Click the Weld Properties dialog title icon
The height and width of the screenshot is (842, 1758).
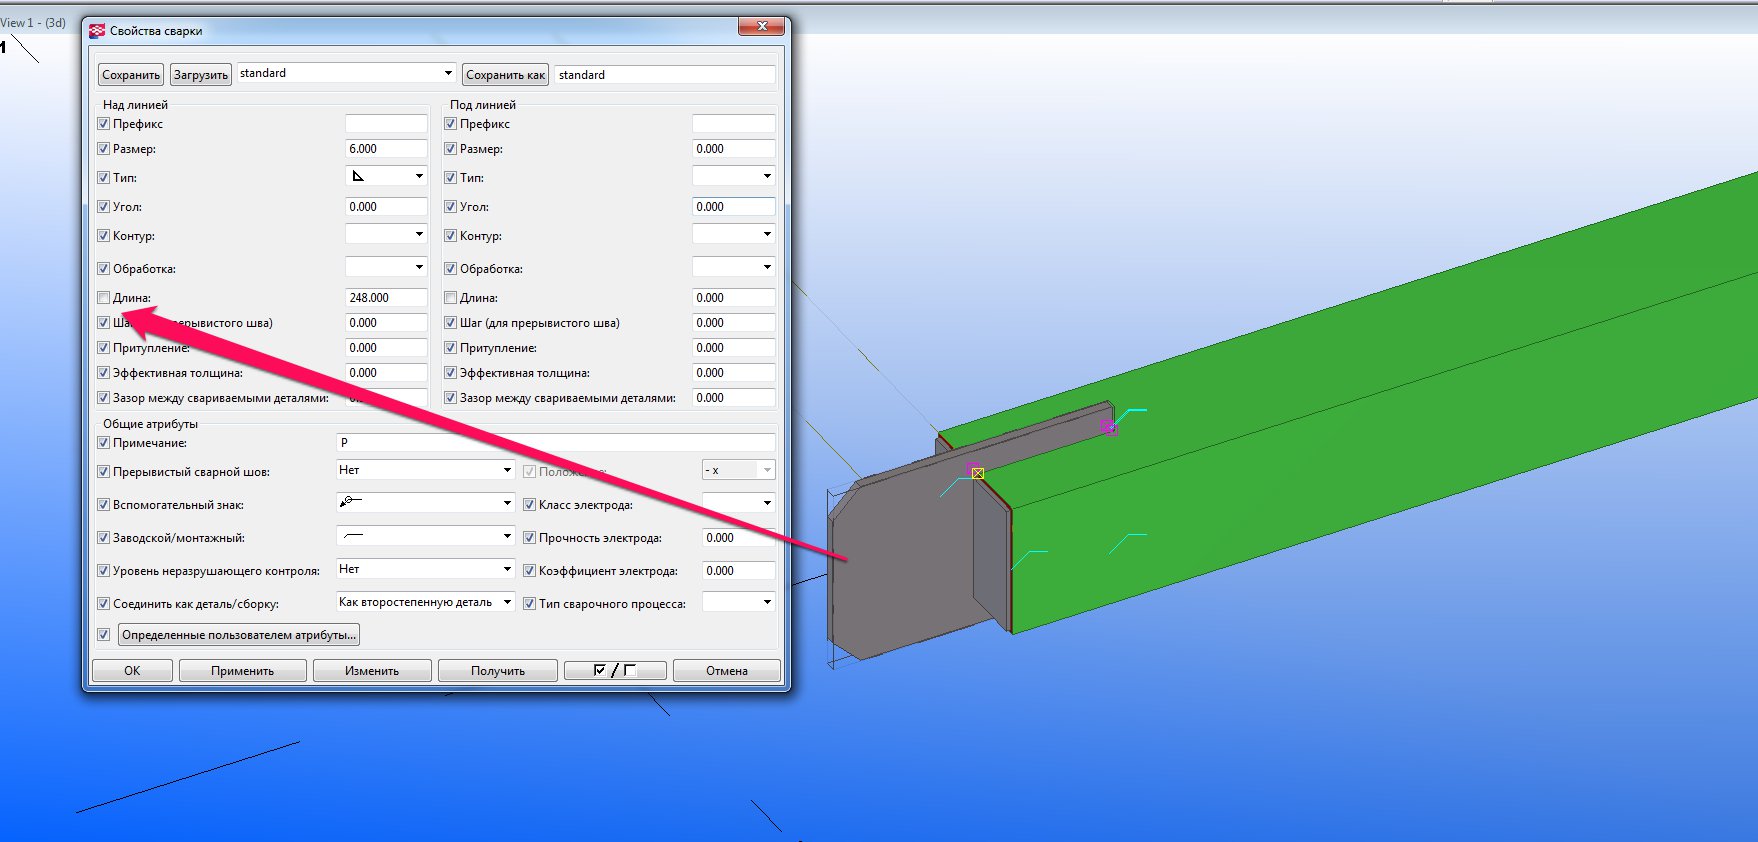tap(97, 31)
